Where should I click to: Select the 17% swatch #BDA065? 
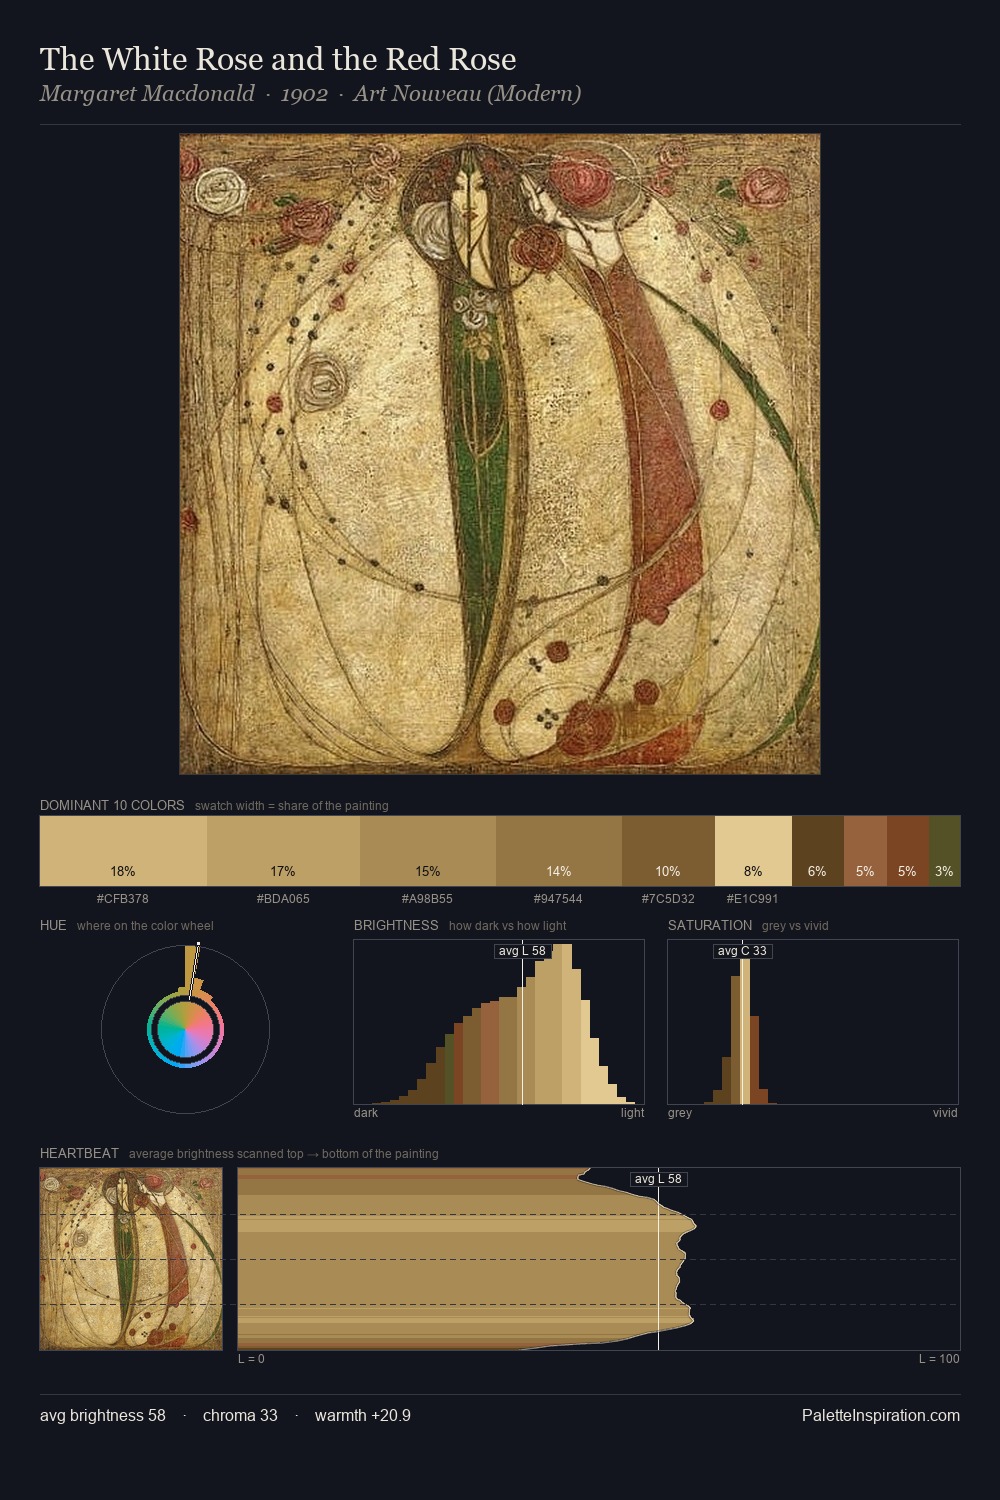pos(283,851)
